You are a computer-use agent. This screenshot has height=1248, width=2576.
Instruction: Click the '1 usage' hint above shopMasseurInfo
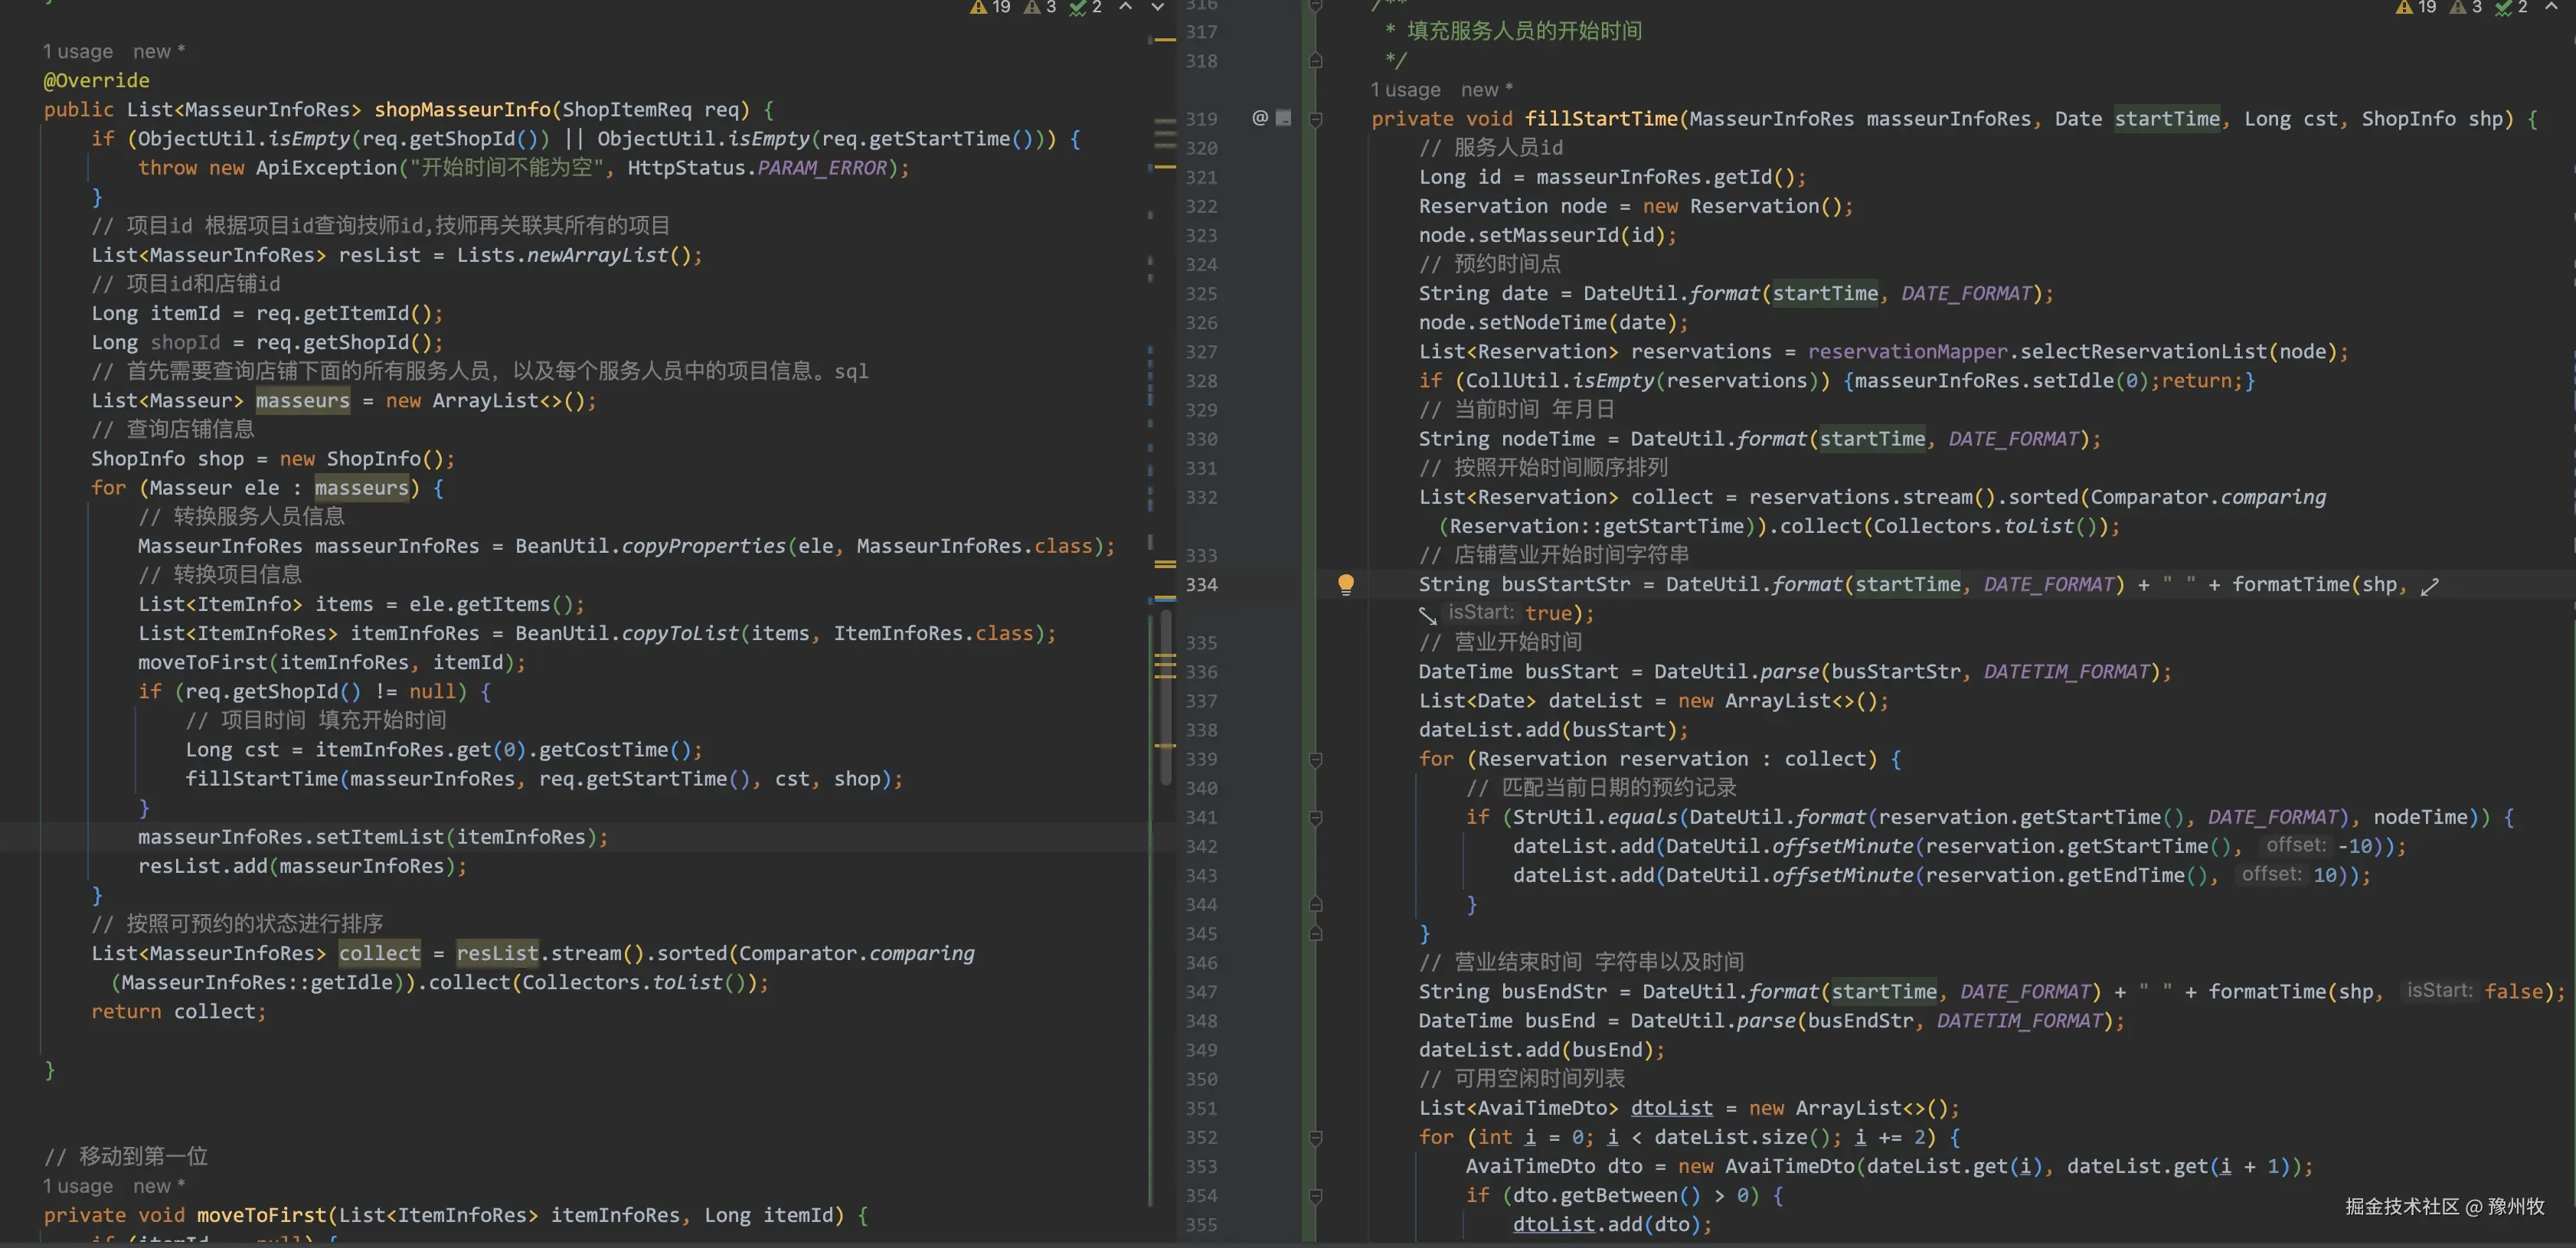(78, 51)
